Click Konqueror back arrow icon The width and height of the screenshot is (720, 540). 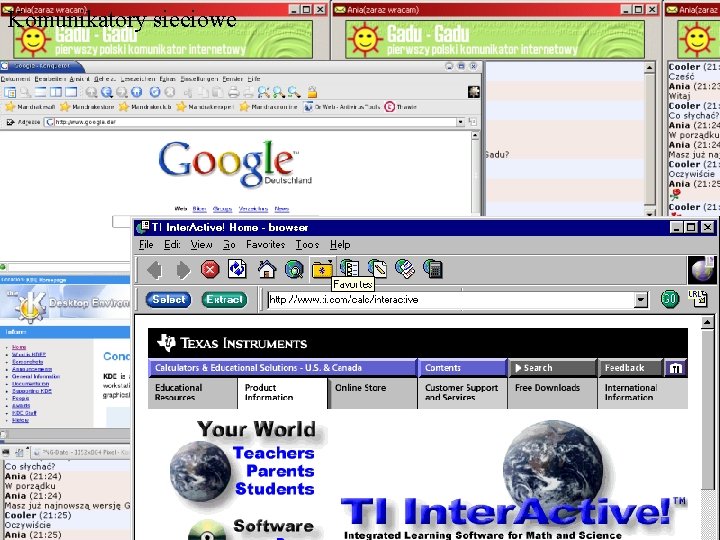(107, 92)
